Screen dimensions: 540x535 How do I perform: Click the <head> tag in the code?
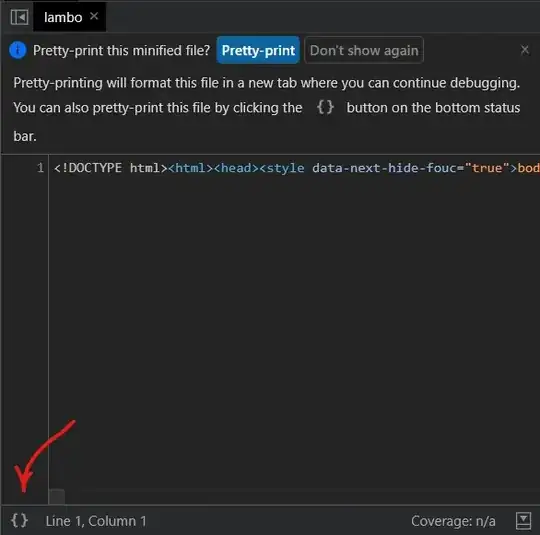[x=236, y=168]
